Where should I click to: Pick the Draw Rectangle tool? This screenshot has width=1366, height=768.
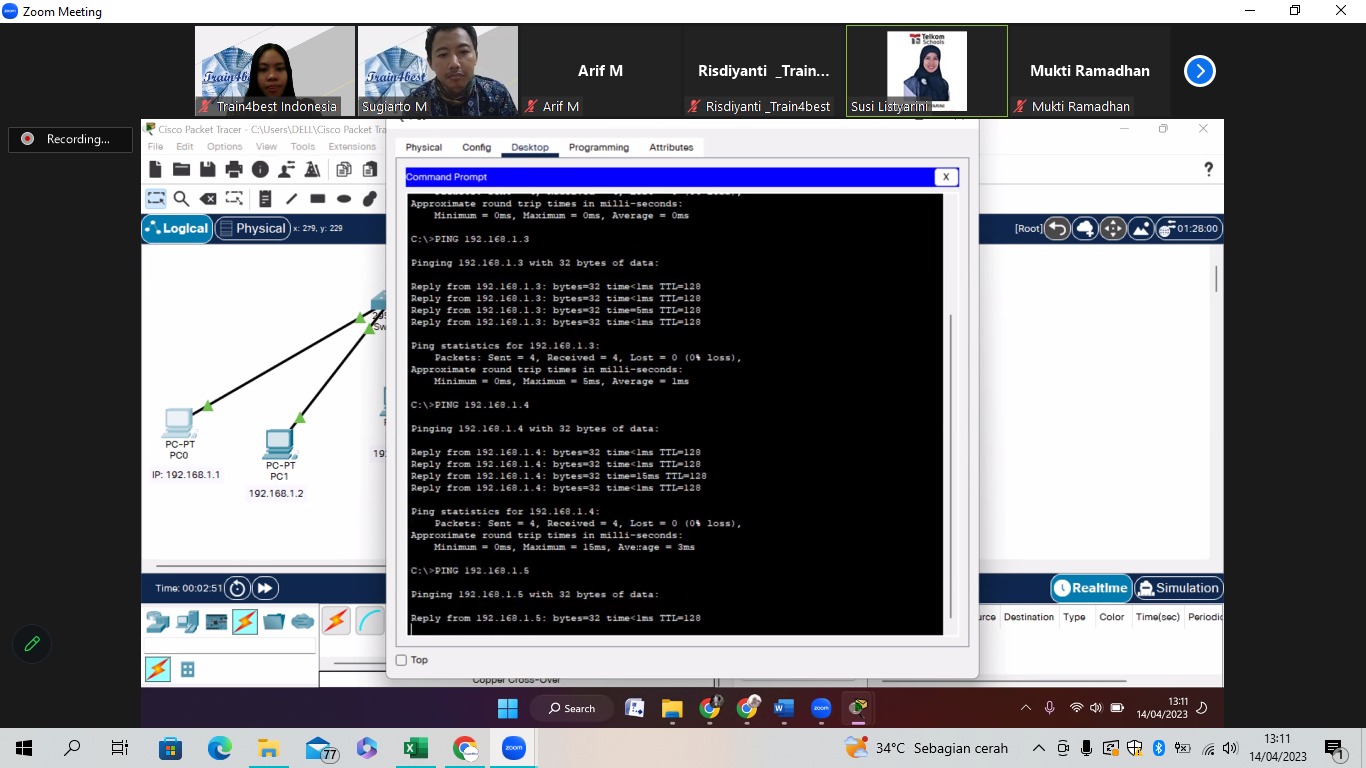317,199
